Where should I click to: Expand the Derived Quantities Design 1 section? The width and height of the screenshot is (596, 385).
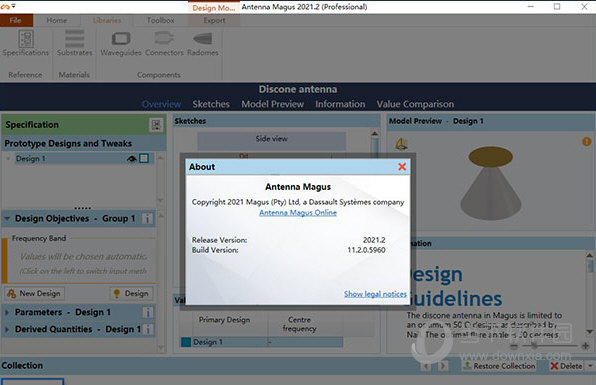[7, 329]
